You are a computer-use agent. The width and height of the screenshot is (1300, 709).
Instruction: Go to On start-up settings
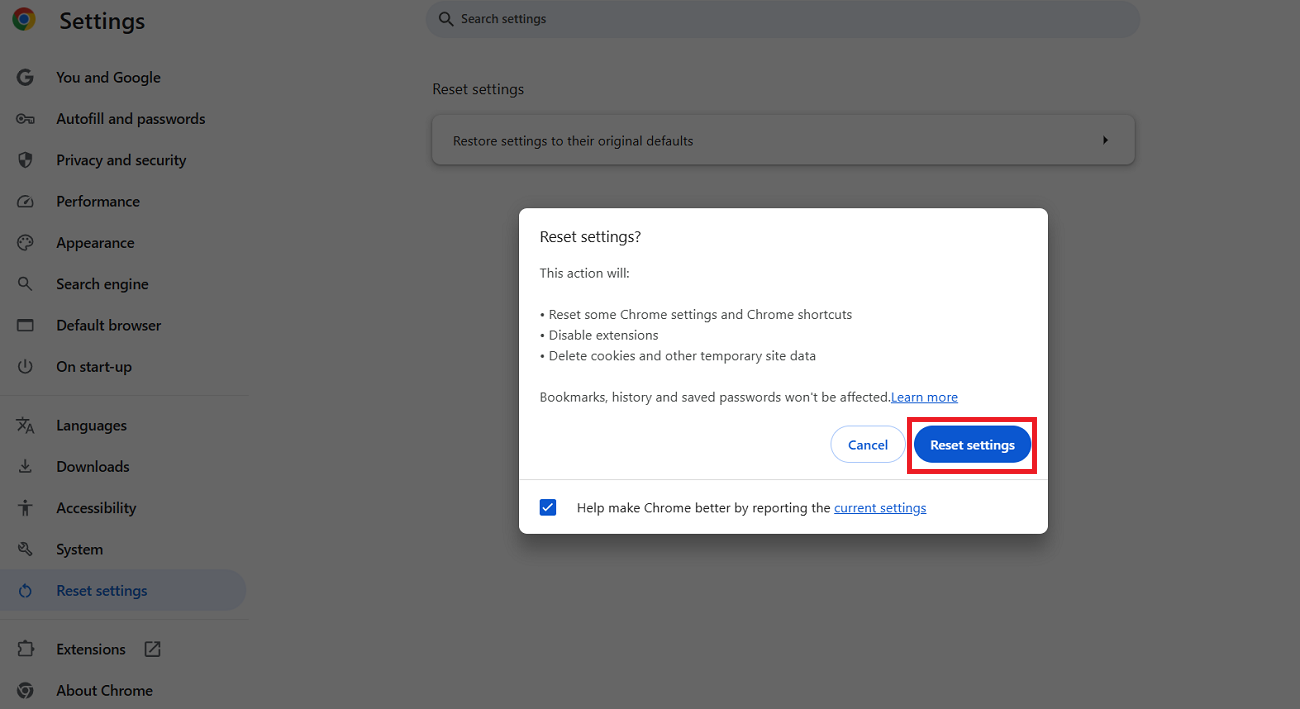[94, 367]
